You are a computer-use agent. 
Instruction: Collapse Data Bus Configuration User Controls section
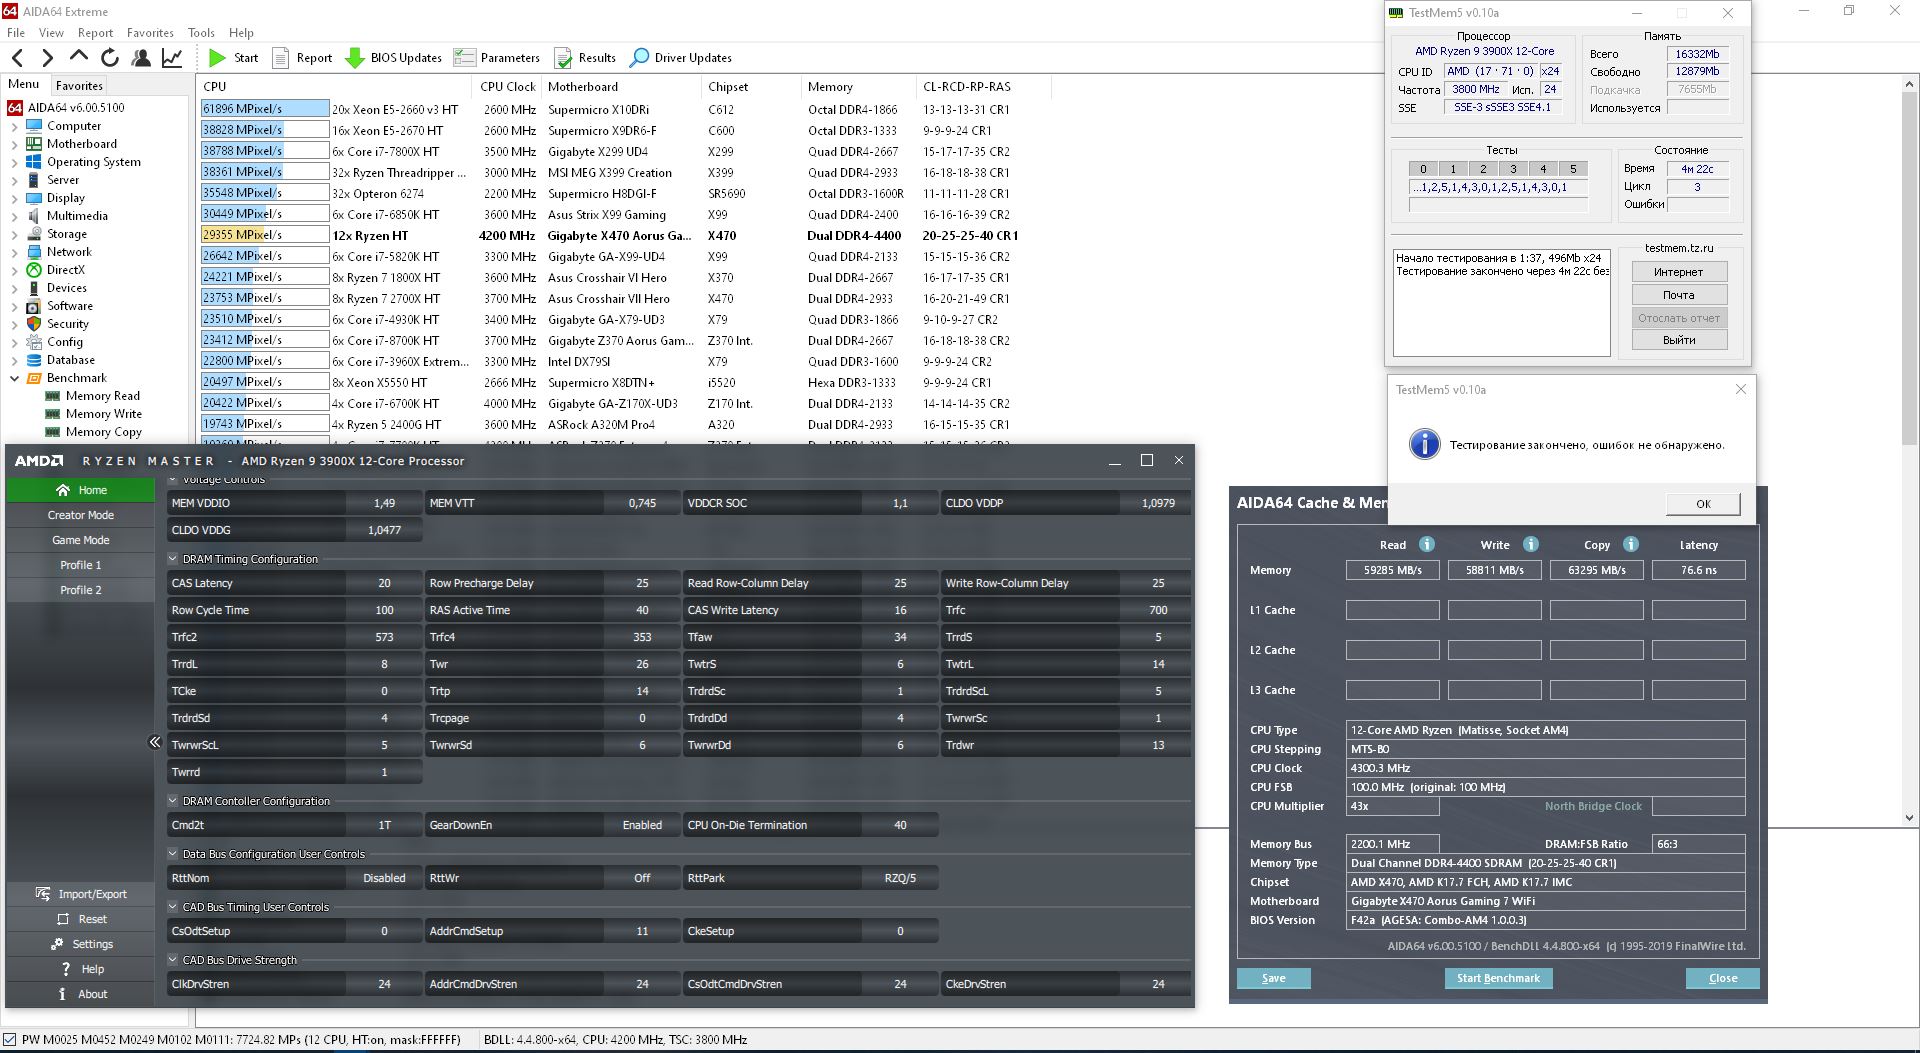point(173,854)
